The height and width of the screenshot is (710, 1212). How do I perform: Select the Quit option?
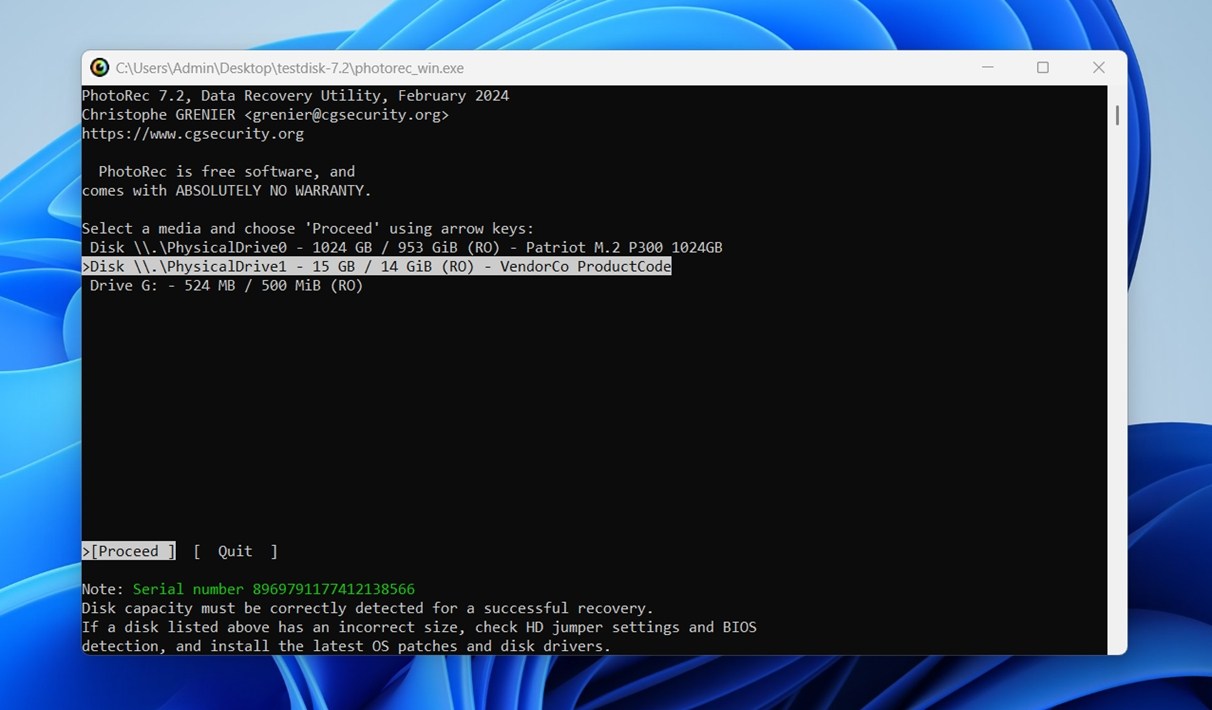click(235, 551)
